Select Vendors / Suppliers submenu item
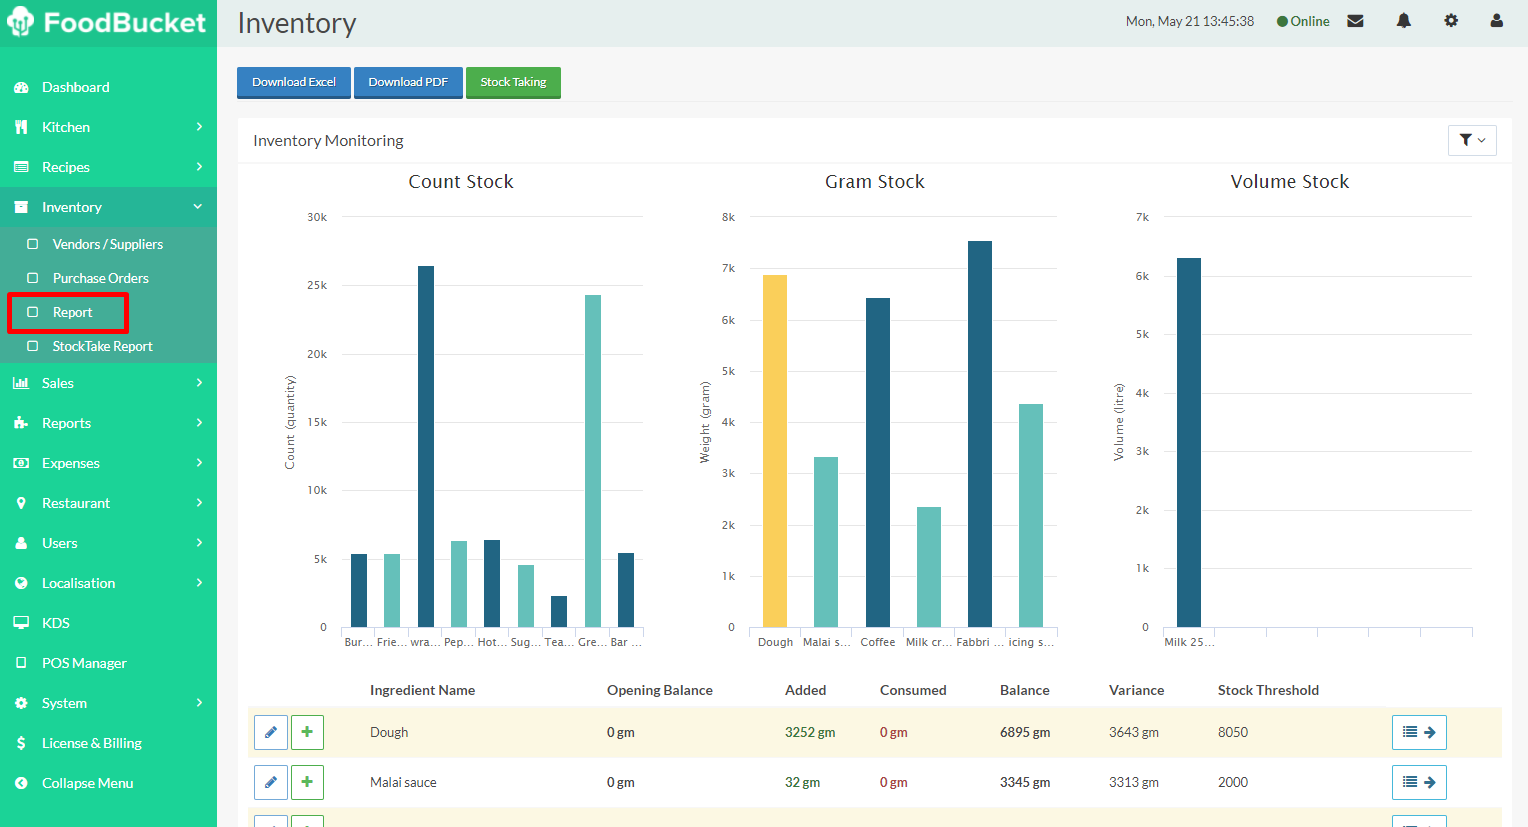This screenshot has width=1528, height=827. pyautogui.click(x=107, y=244)
